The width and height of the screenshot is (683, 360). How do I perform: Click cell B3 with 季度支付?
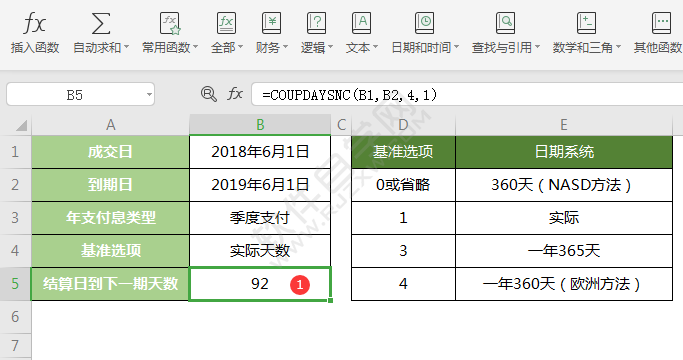click(260, 217)
